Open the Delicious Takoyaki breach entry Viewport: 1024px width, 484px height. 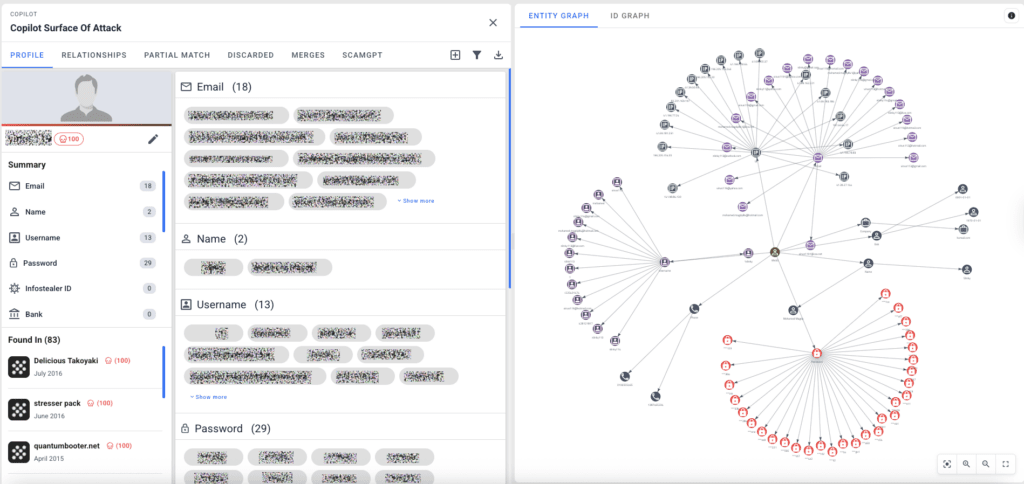68,359
